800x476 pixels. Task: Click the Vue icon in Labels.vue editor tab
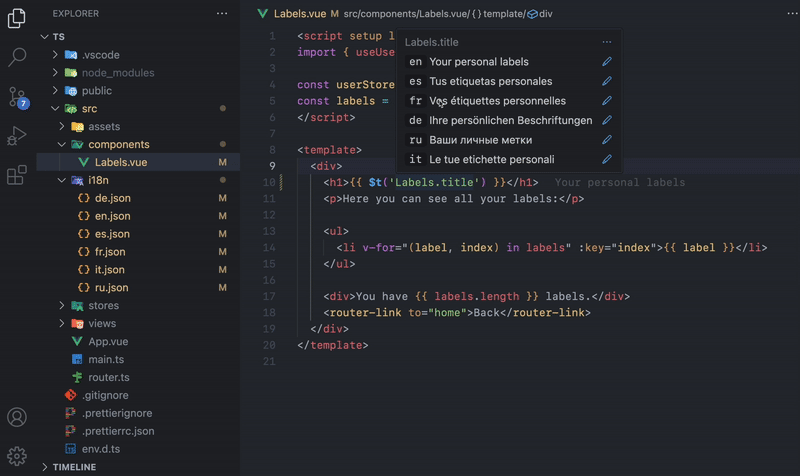263,14
